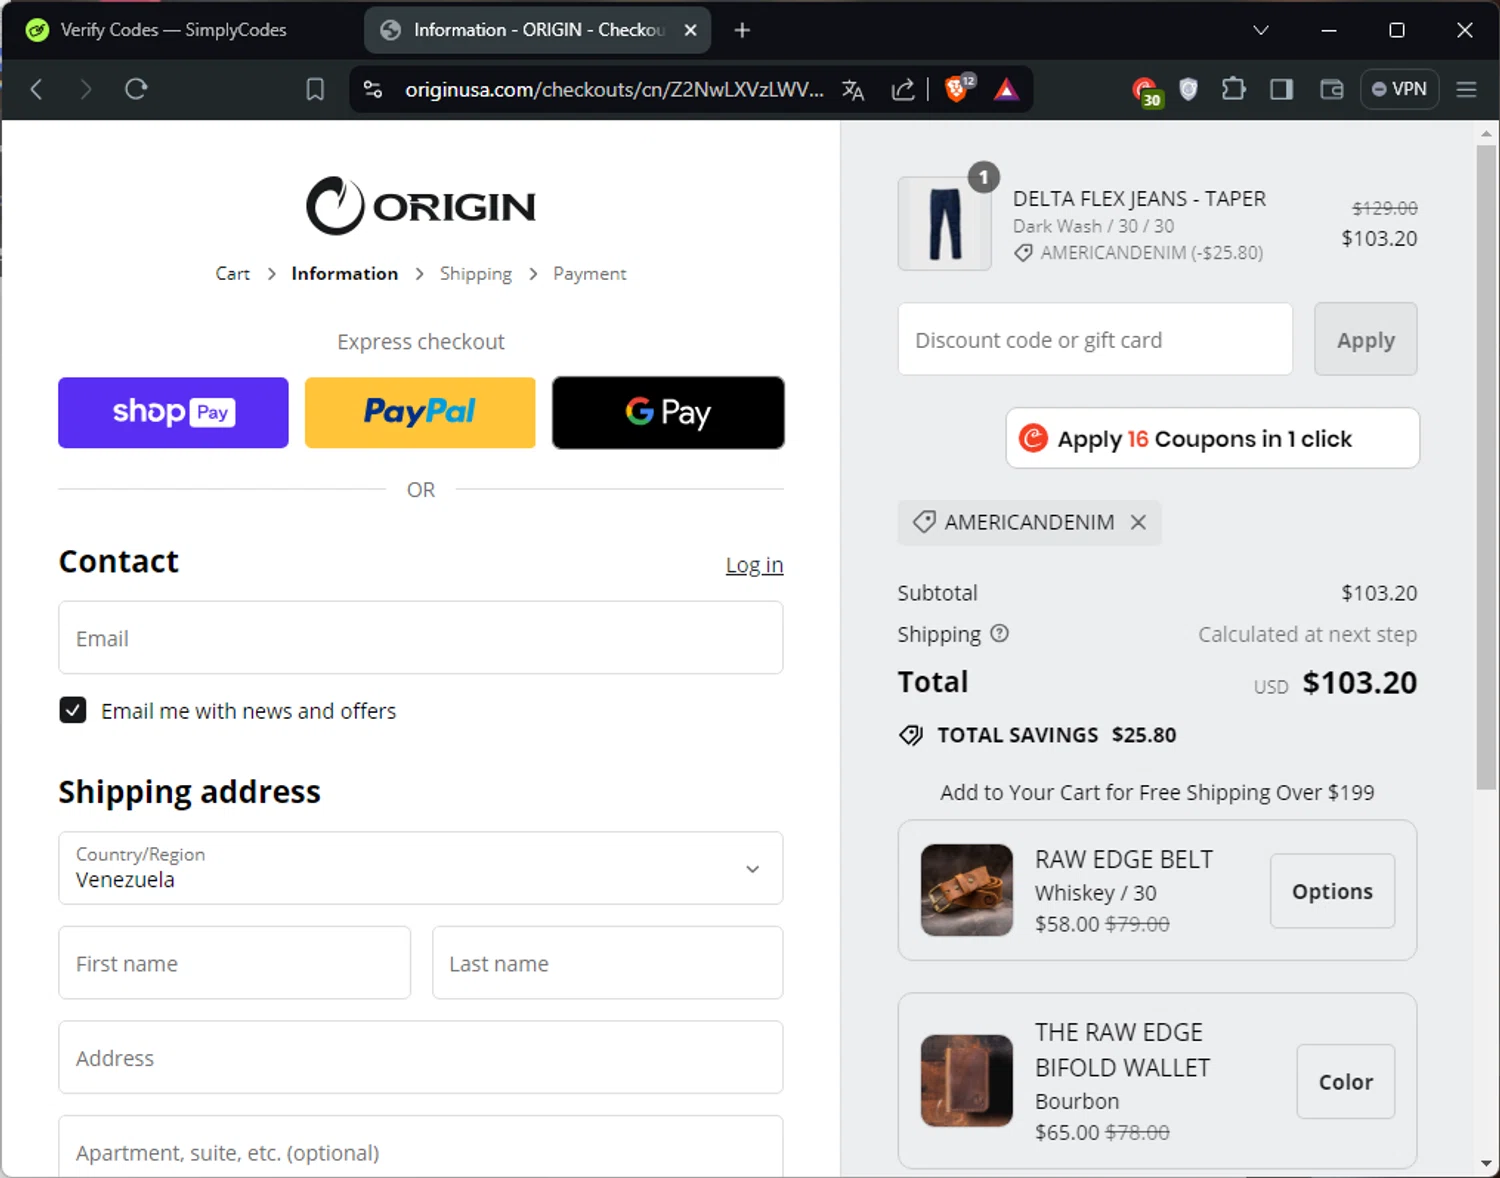Image resolution: width=1500 pixels, height=1178 pixels.
Task: Go back to the previous page
Action: point(36,90)
